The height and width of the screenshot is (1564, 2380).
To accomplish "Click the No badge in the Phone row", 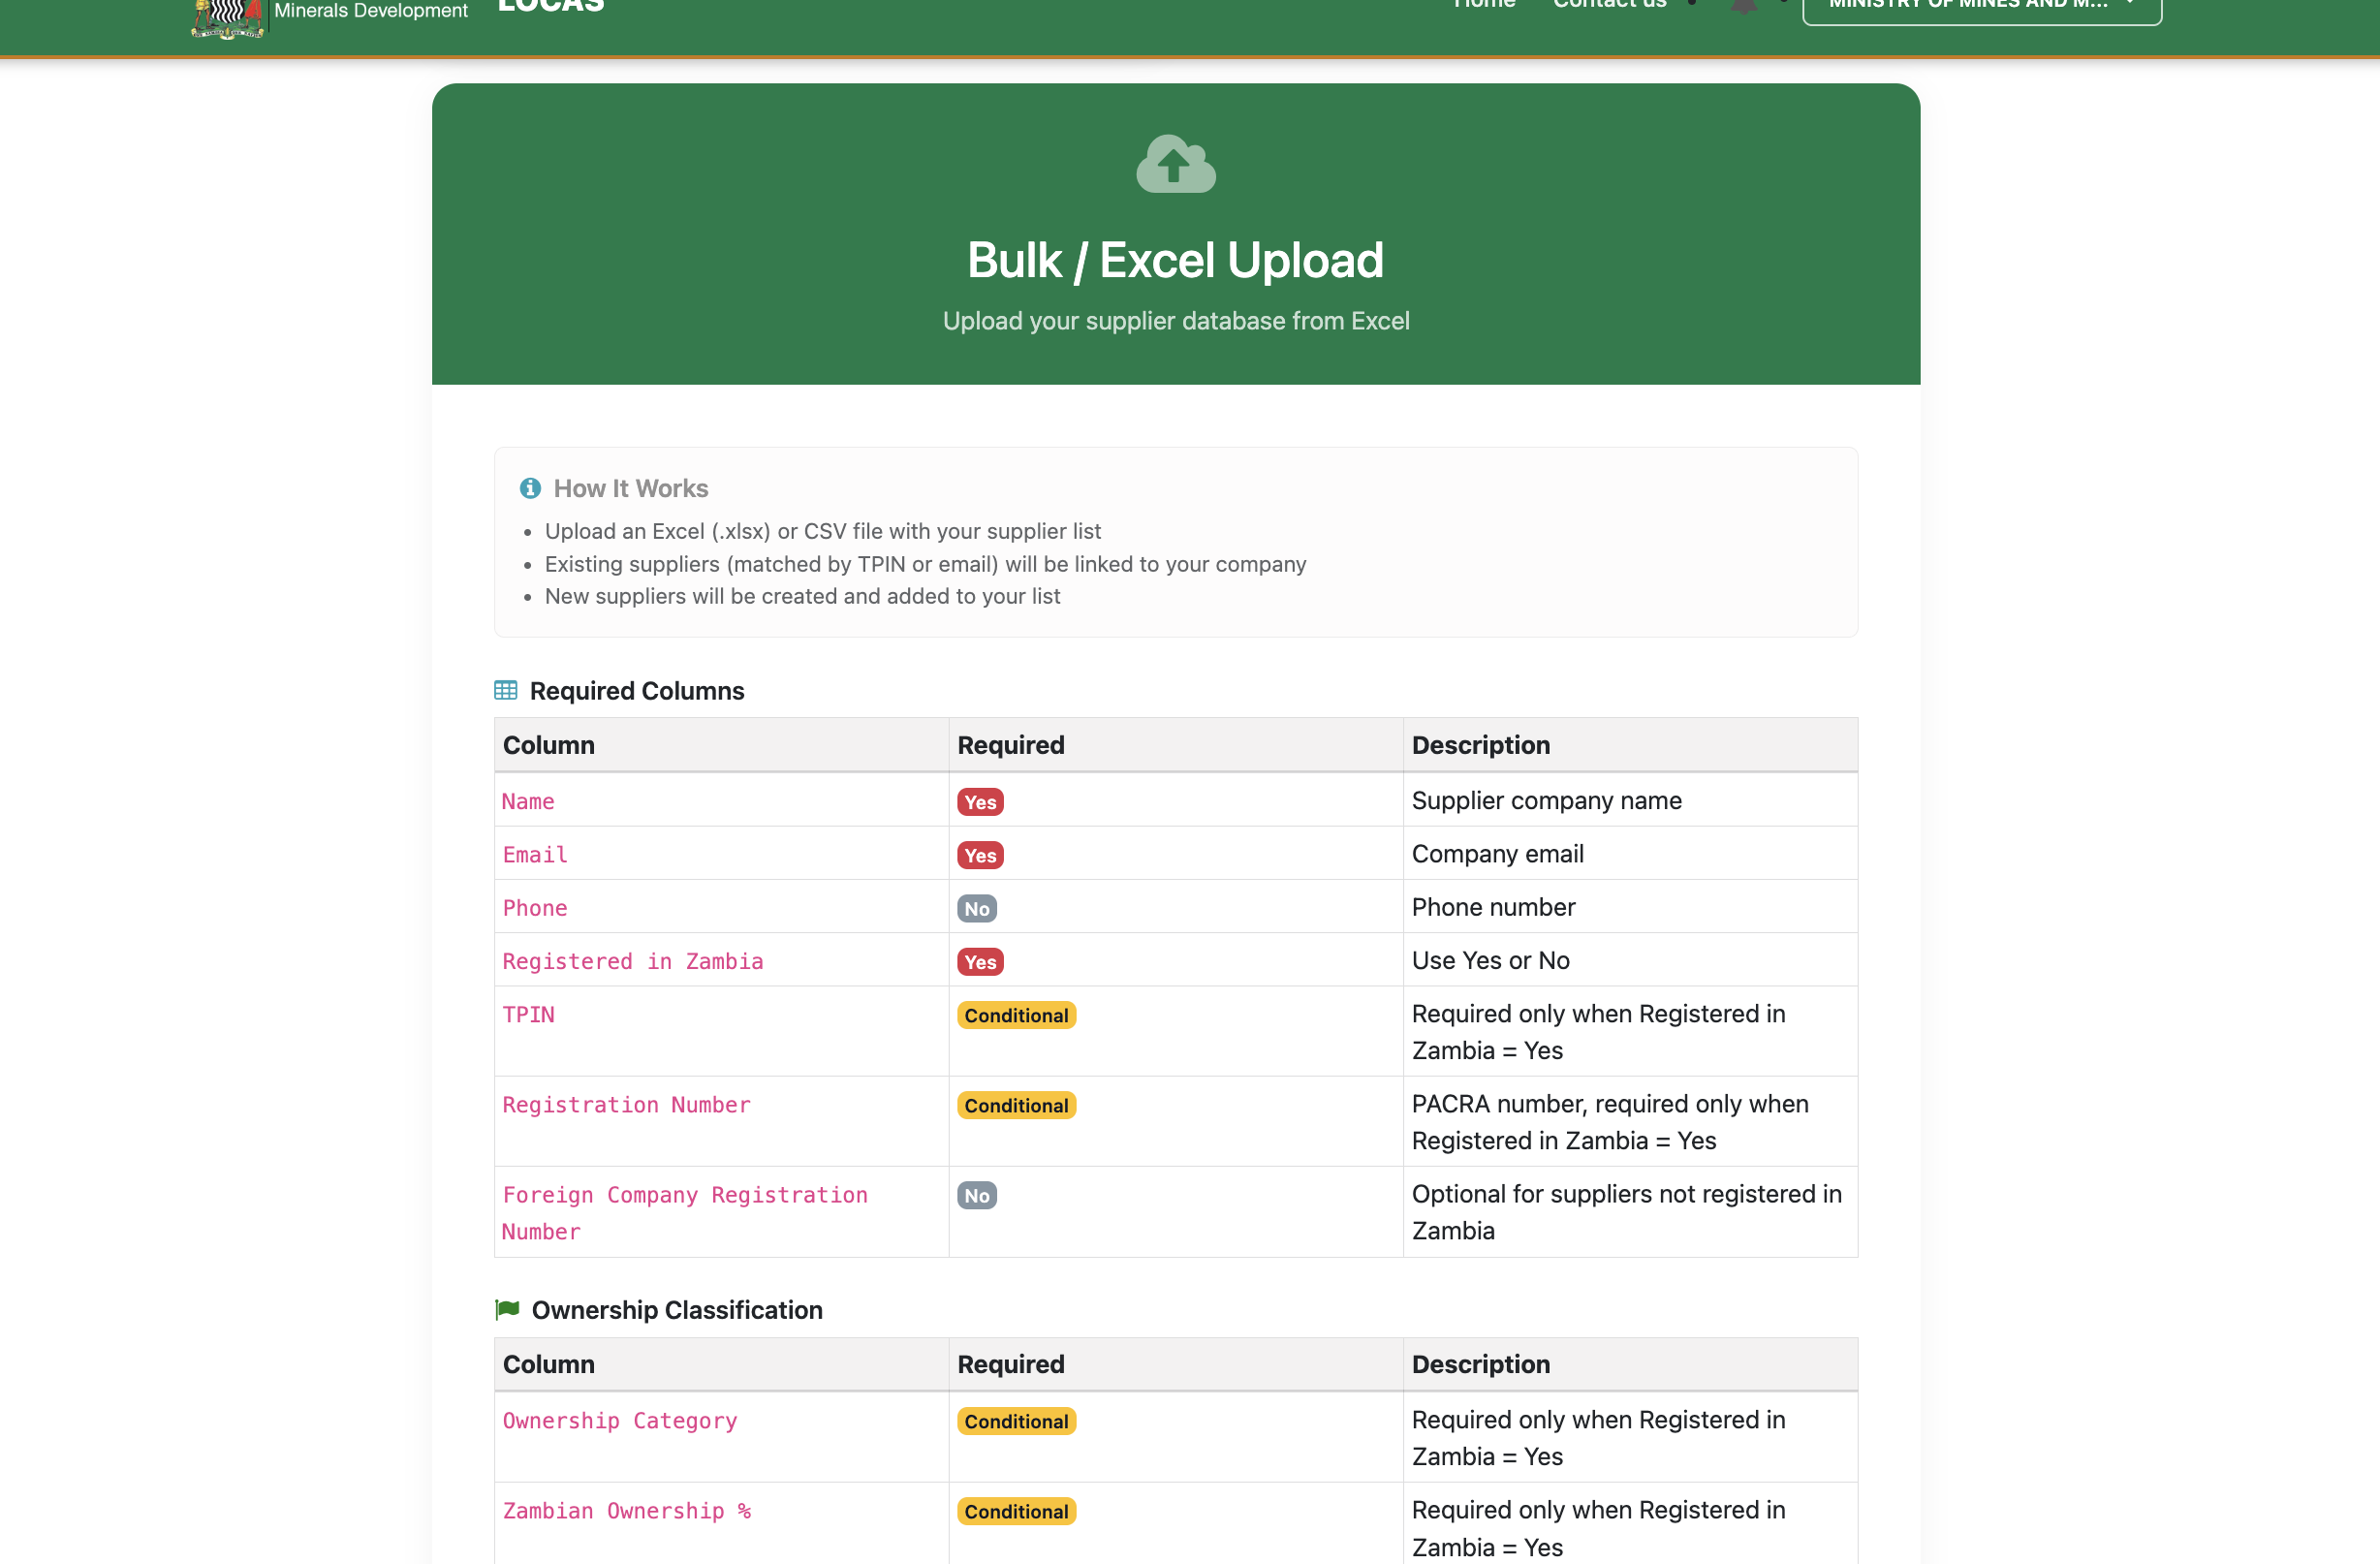I will click(977, 909).
